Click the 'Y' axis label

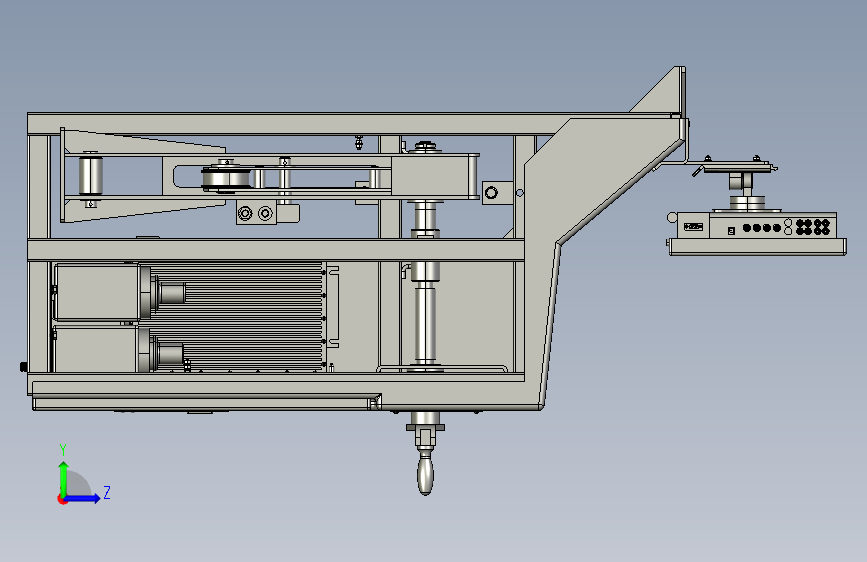[x=63, y=450]
